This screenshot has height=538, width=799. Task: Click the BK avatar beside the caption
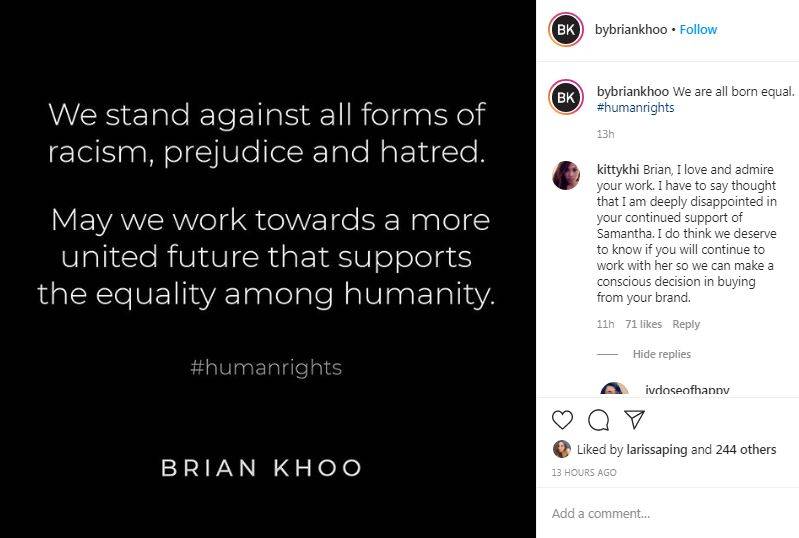pyautogui.click(x=566, y=97)
